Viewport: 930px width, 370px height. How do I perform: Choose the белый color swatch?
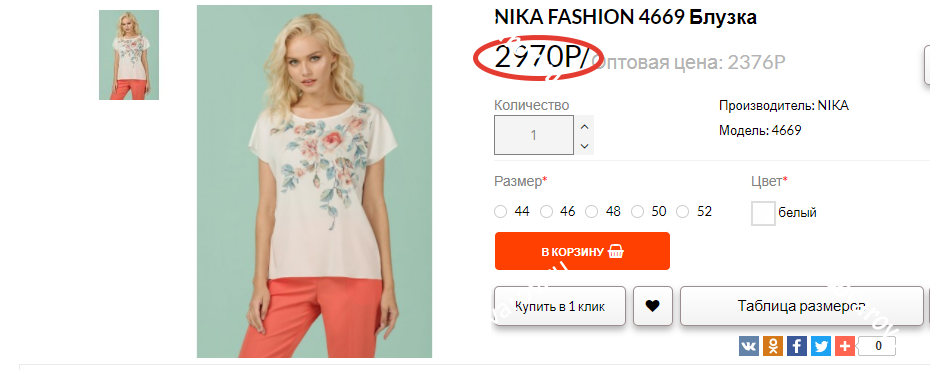(763, 213)
